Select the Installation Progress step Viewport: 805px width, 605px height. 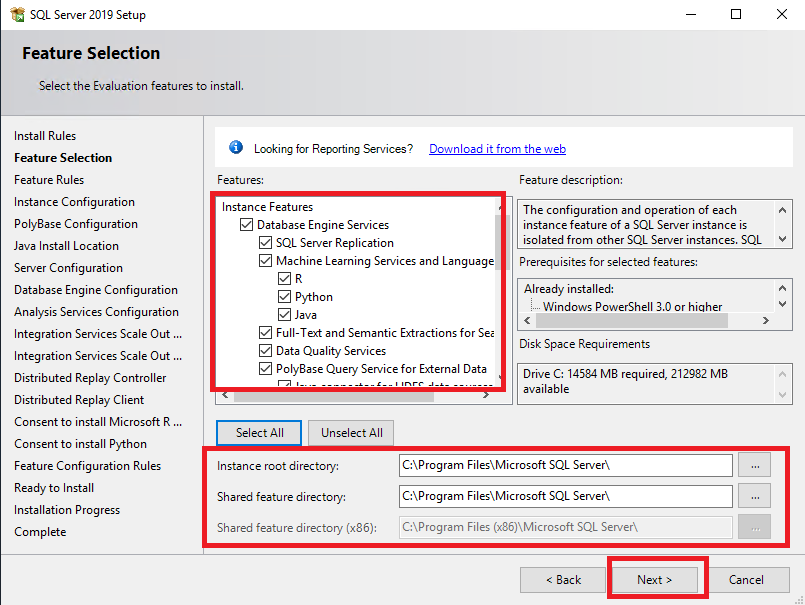tap(67, 510)
